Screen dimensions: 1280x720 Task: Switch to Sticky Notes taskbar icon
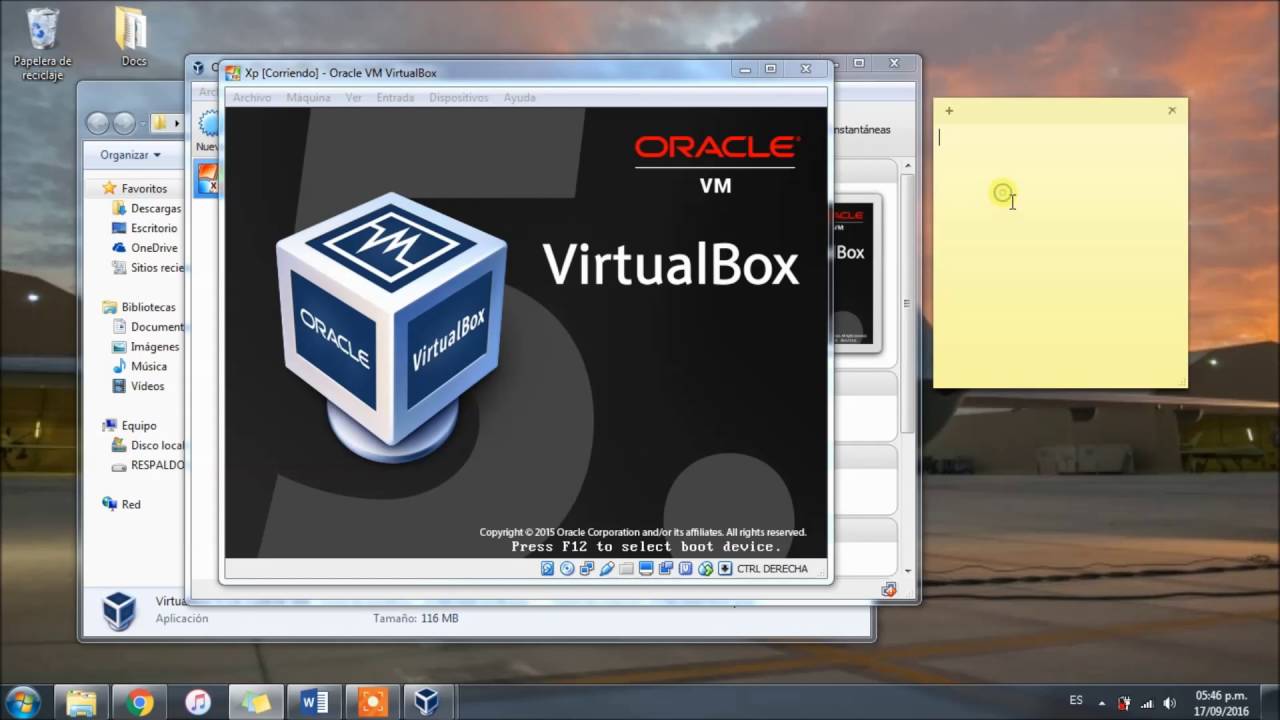[256, 702]
